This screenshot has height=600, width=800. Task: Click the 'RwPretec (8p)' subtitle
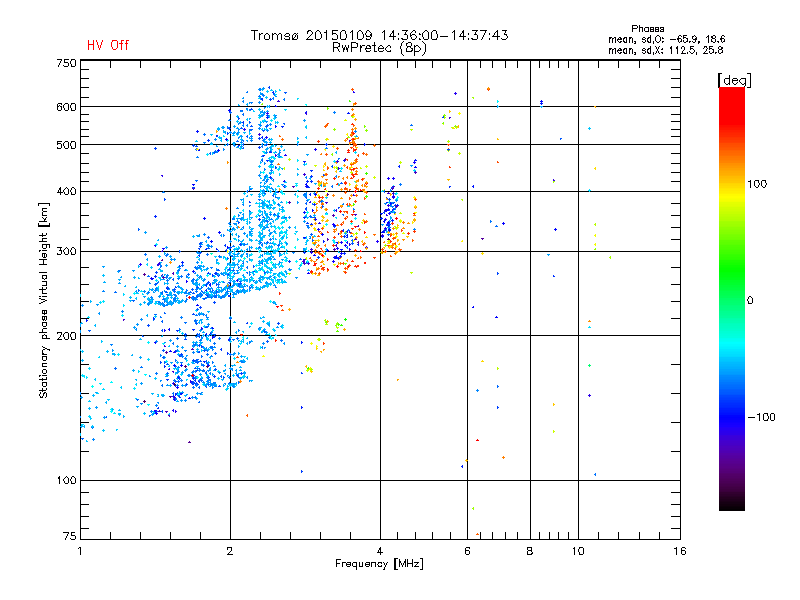point(379,48)
